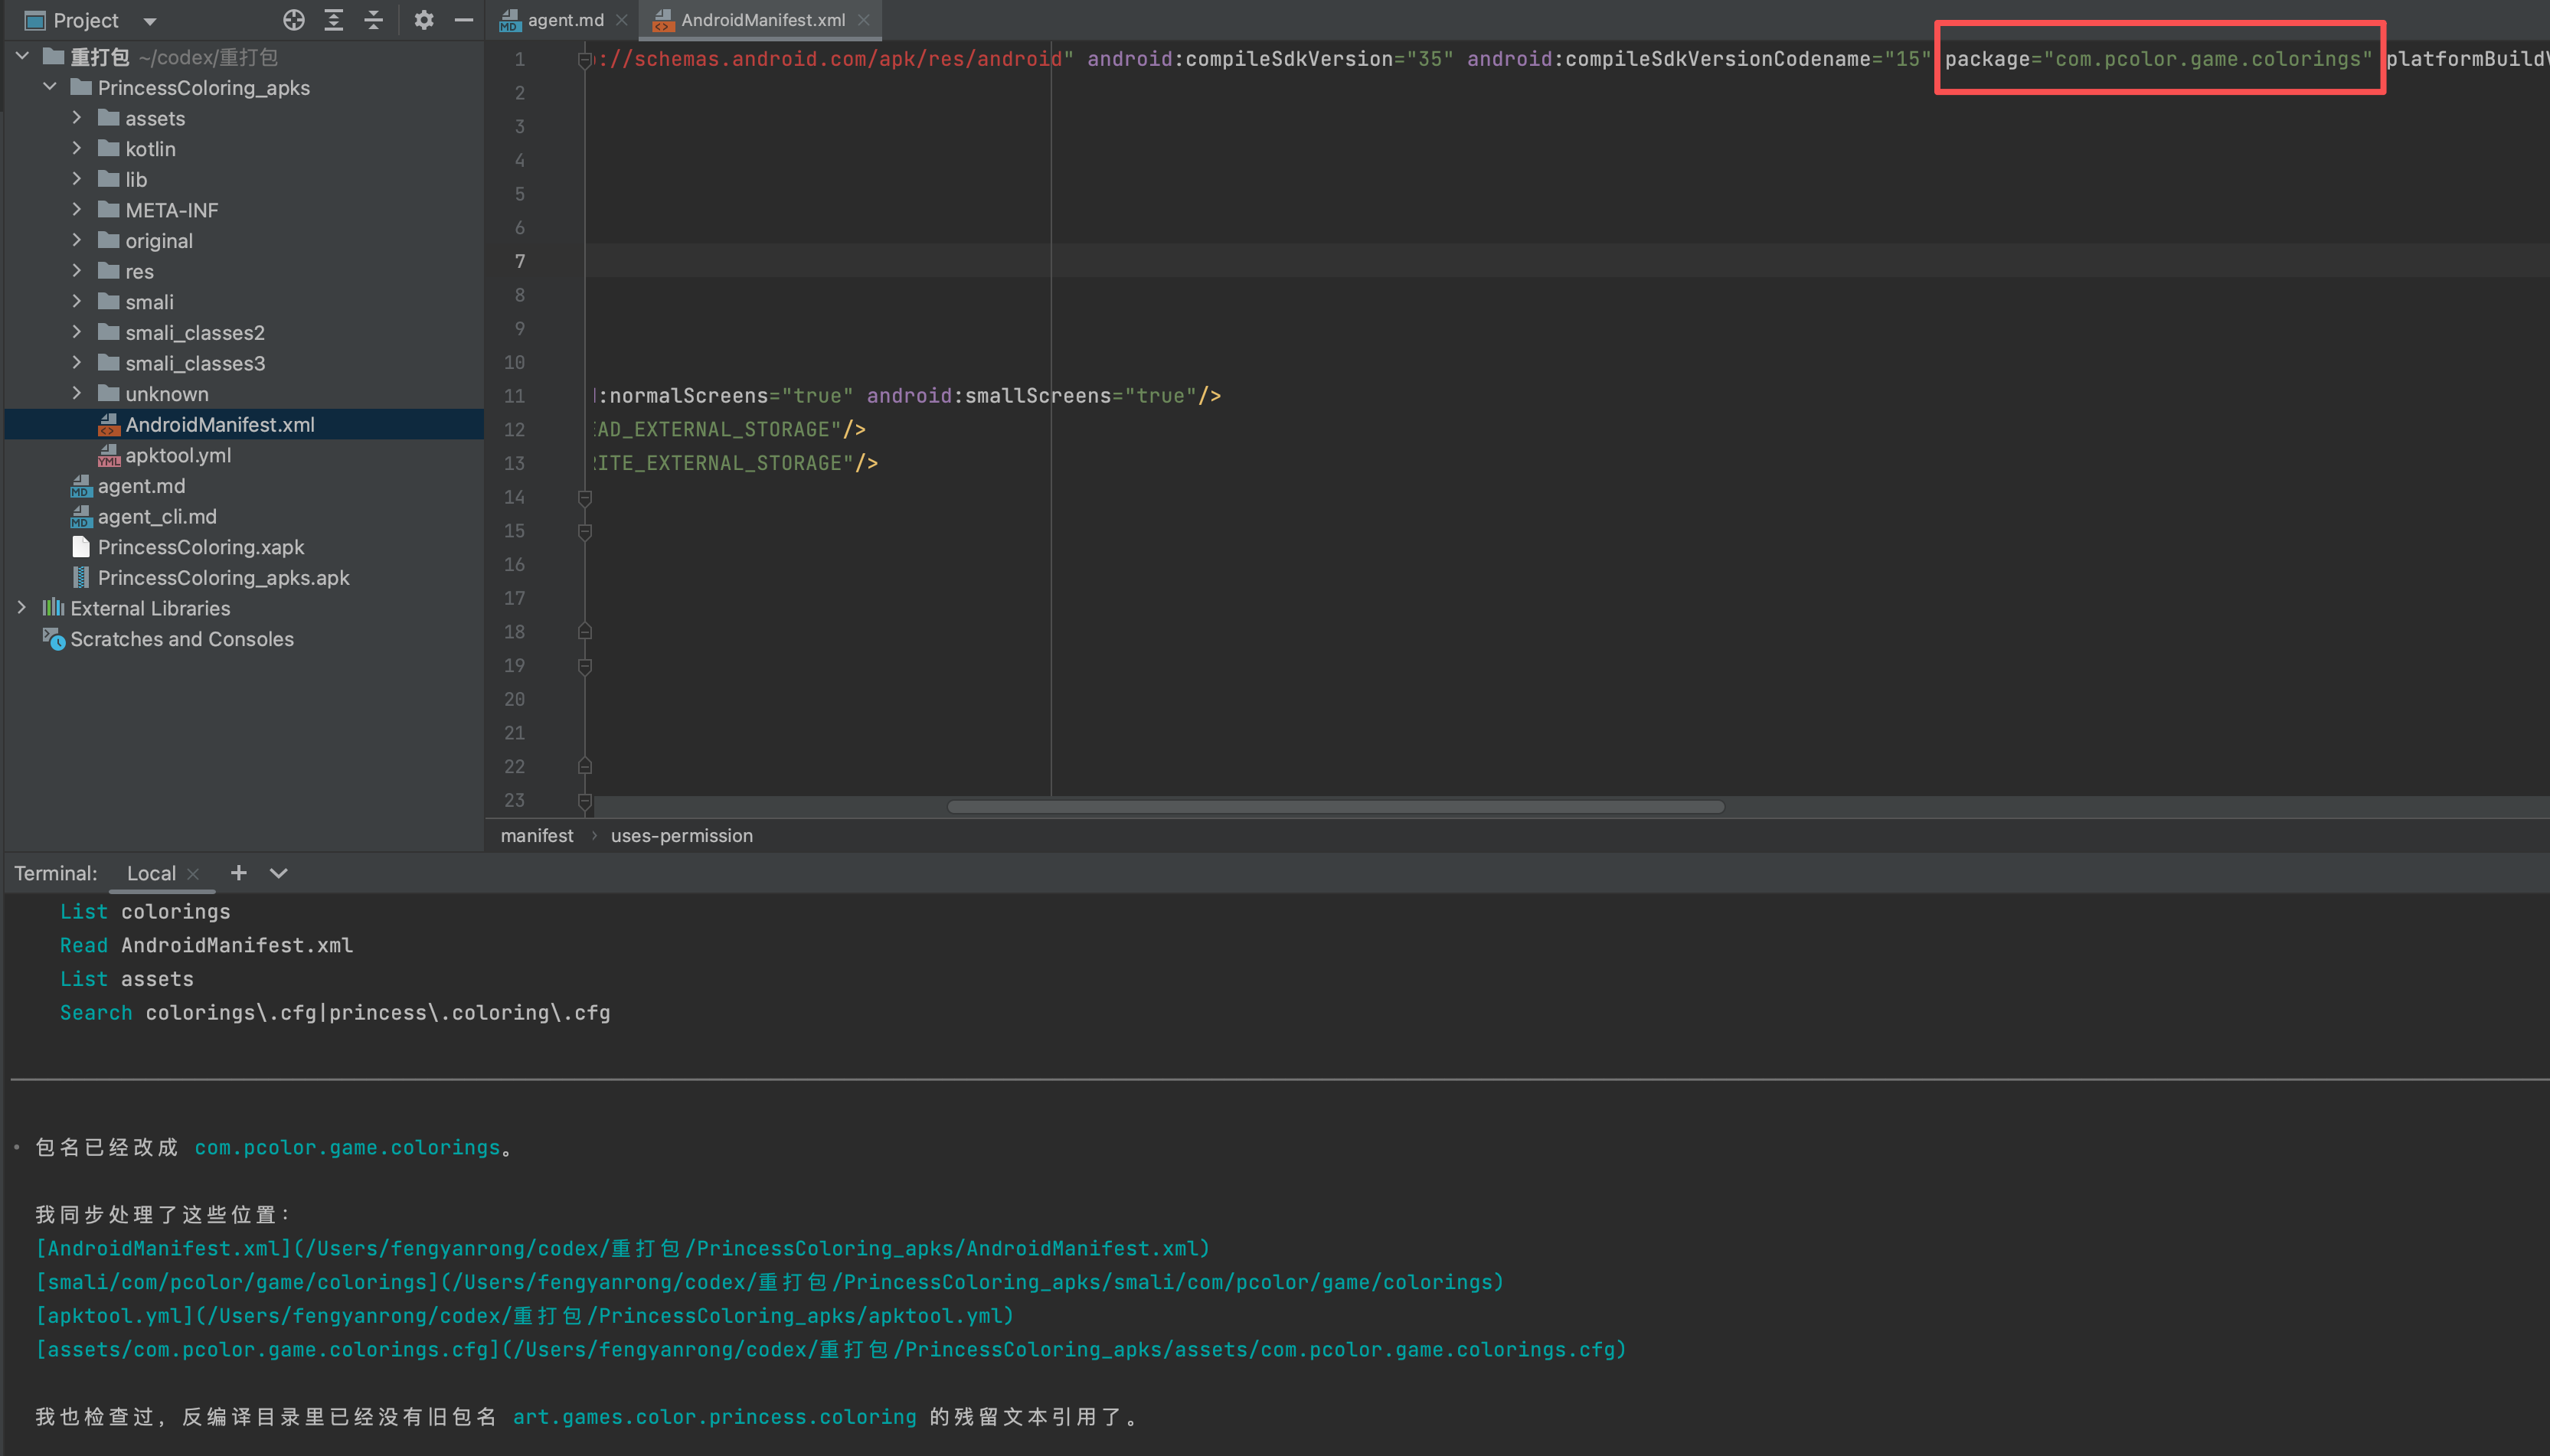Open the Project view dropdown arrow
Image resolution: width=2550 pixels, height=1456 pixels.
[150, 21]
